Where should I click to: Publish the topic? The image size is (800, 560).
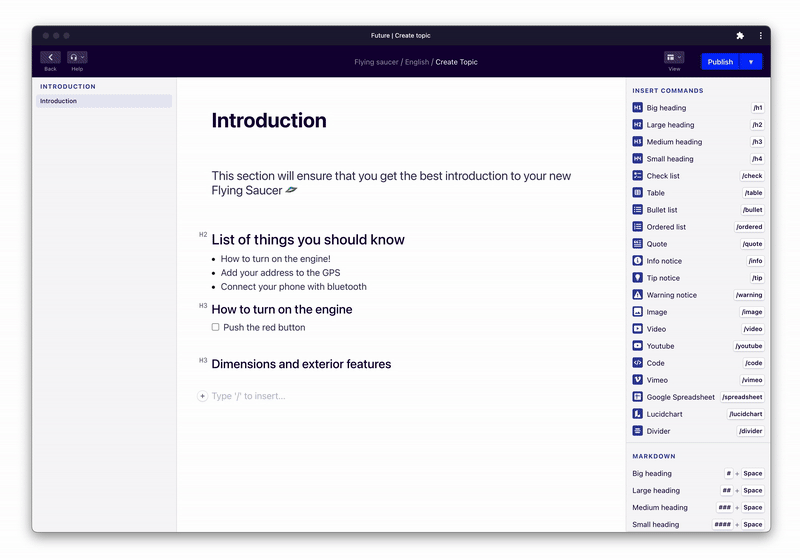(x=720, y=62)
